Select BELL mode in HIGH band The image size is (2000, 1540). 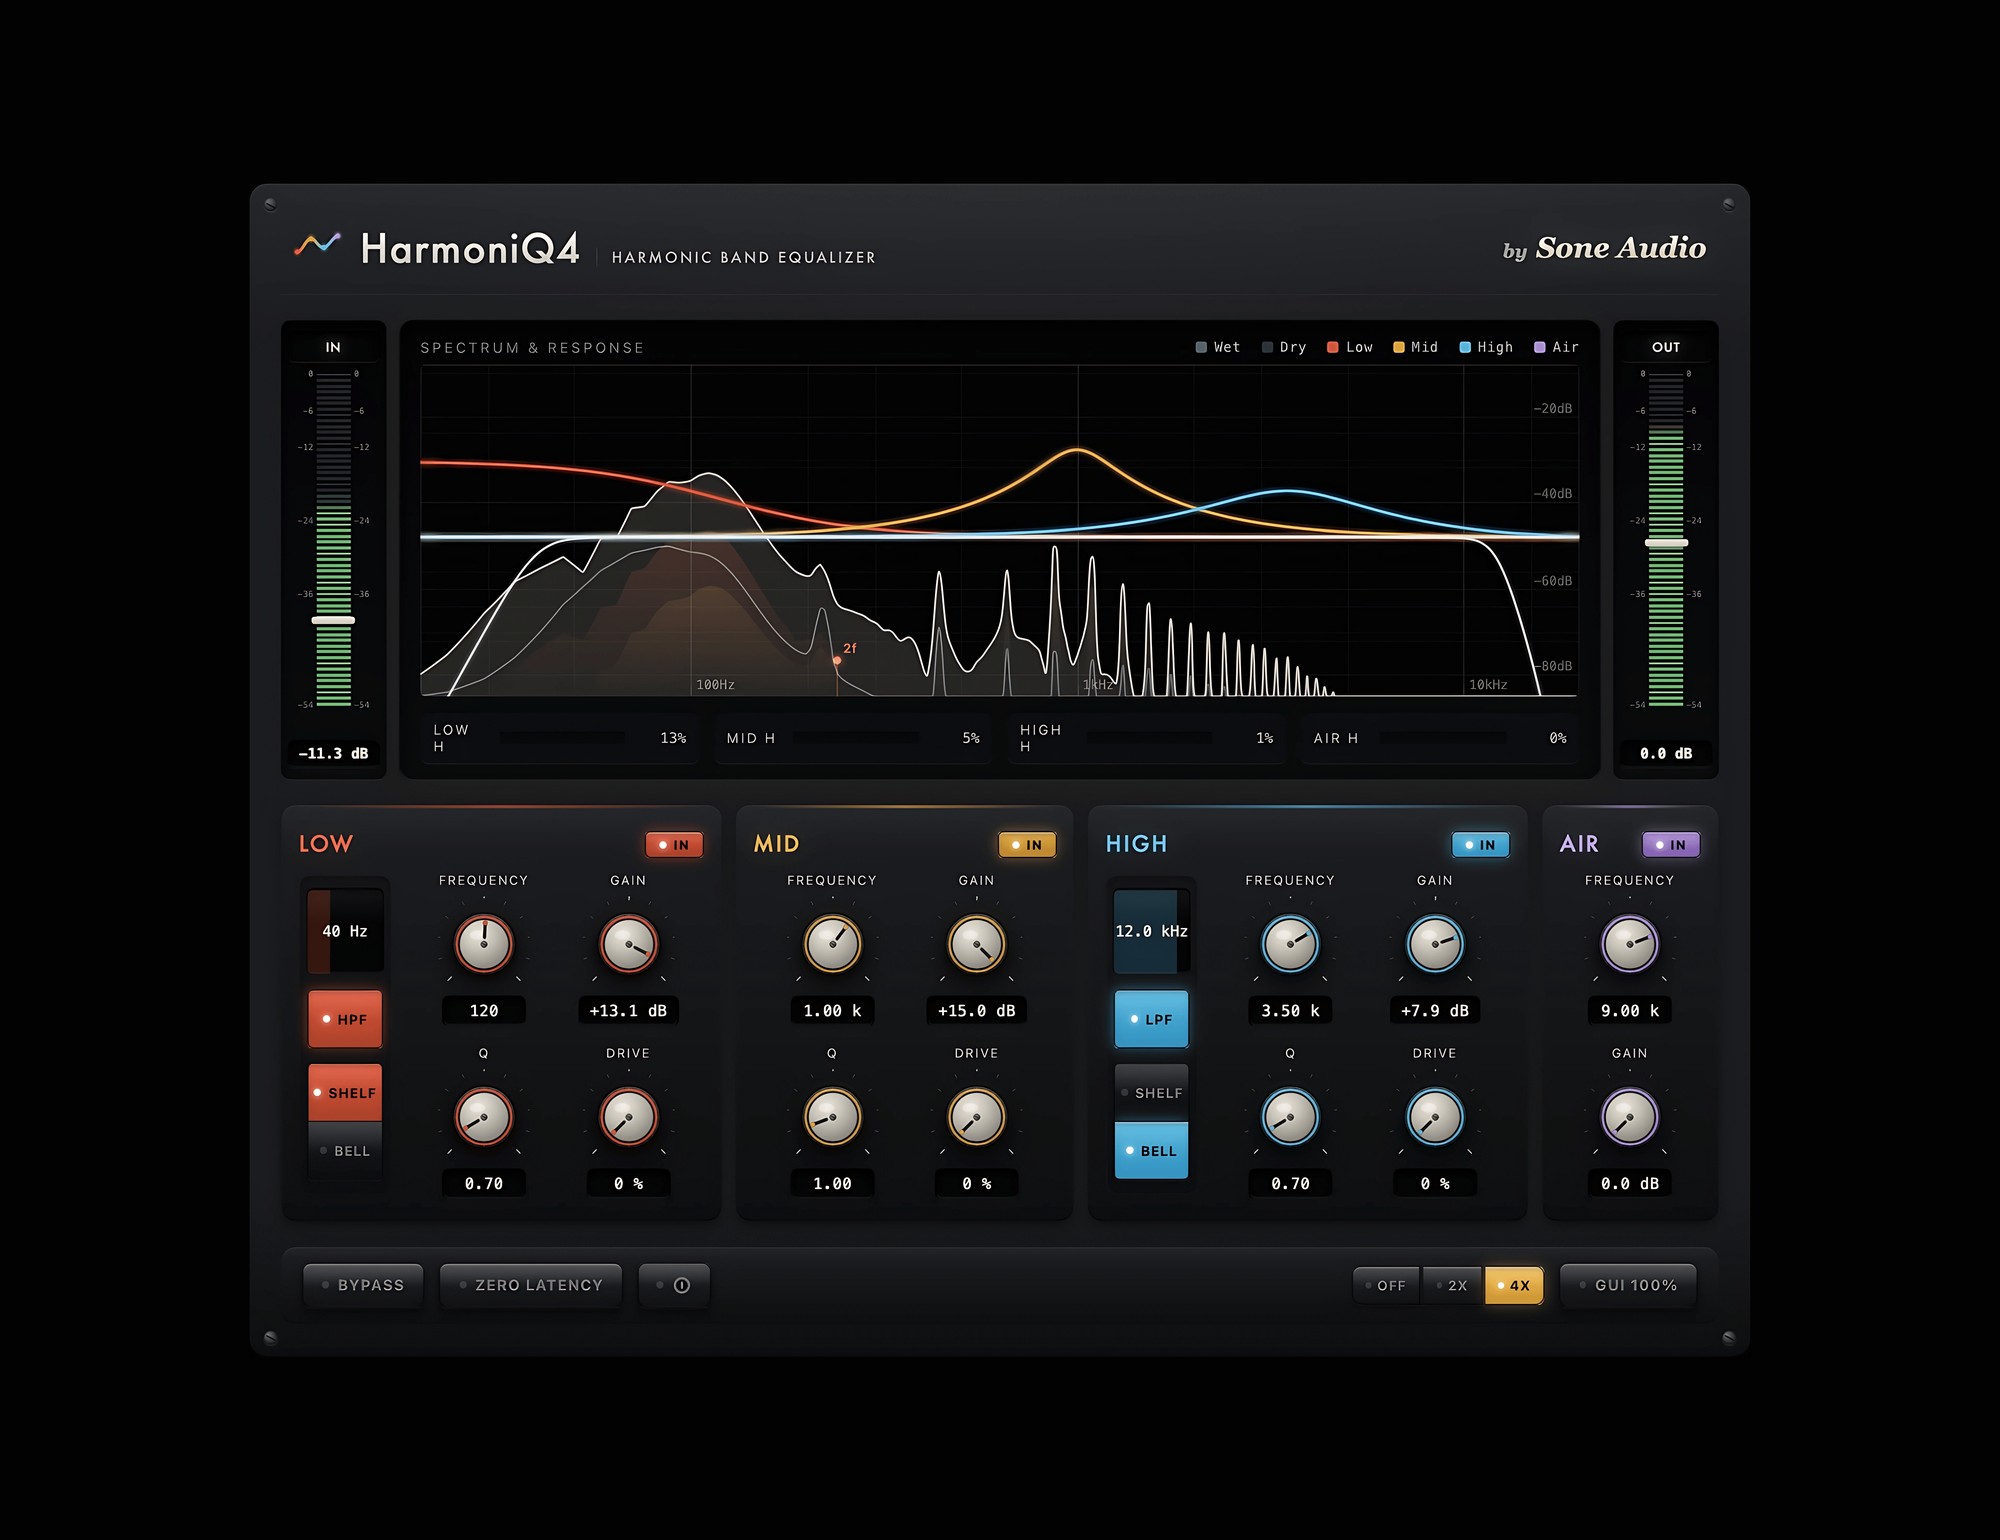tap(1151, 1151)
